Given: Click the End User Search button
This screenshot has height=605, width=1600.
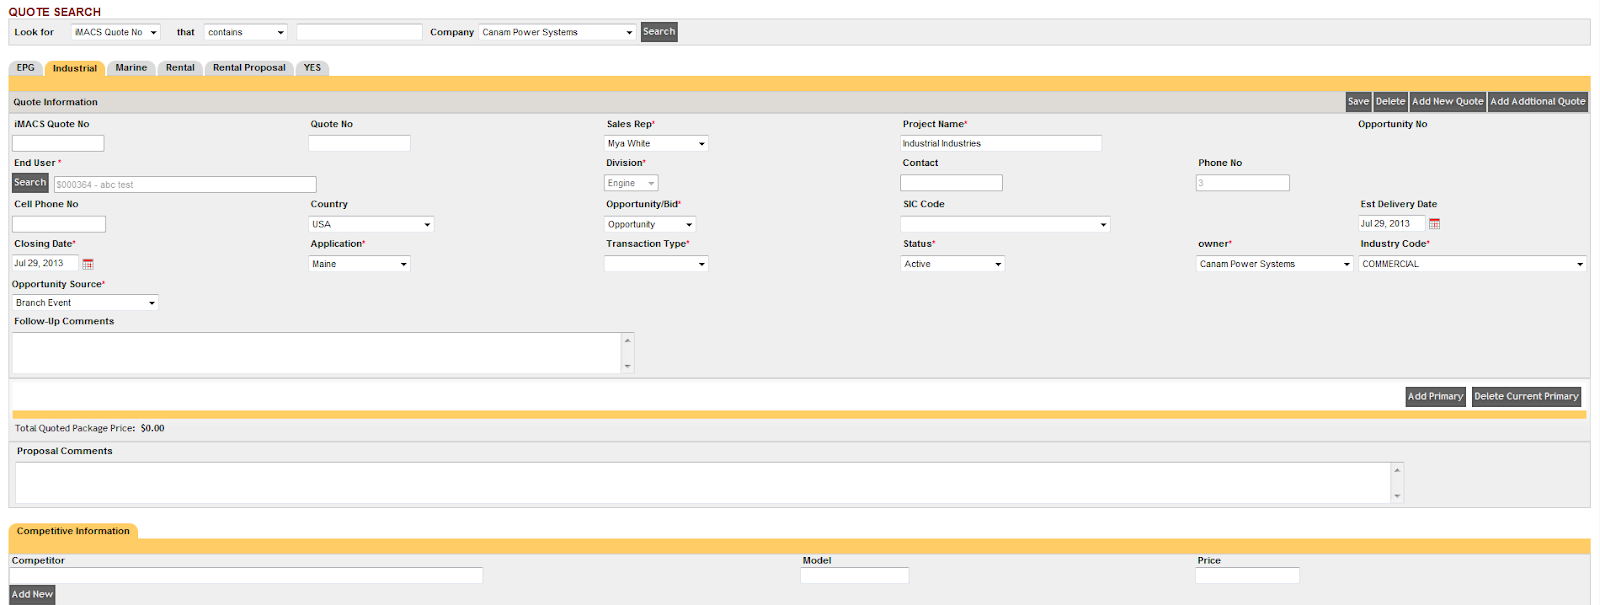Looking at the screenshot, I should pyautogui.click(x=30, y=183).
